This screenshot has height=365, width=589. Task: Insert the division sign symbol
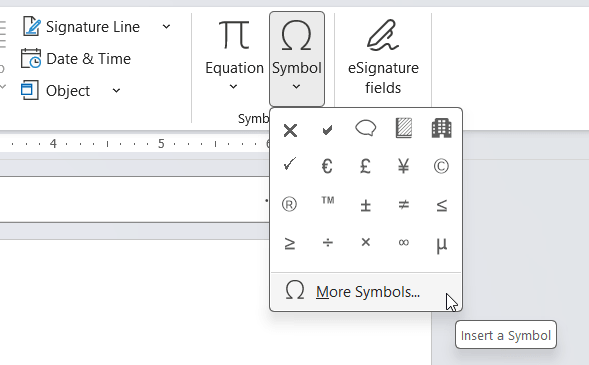[x=328, y=243]
